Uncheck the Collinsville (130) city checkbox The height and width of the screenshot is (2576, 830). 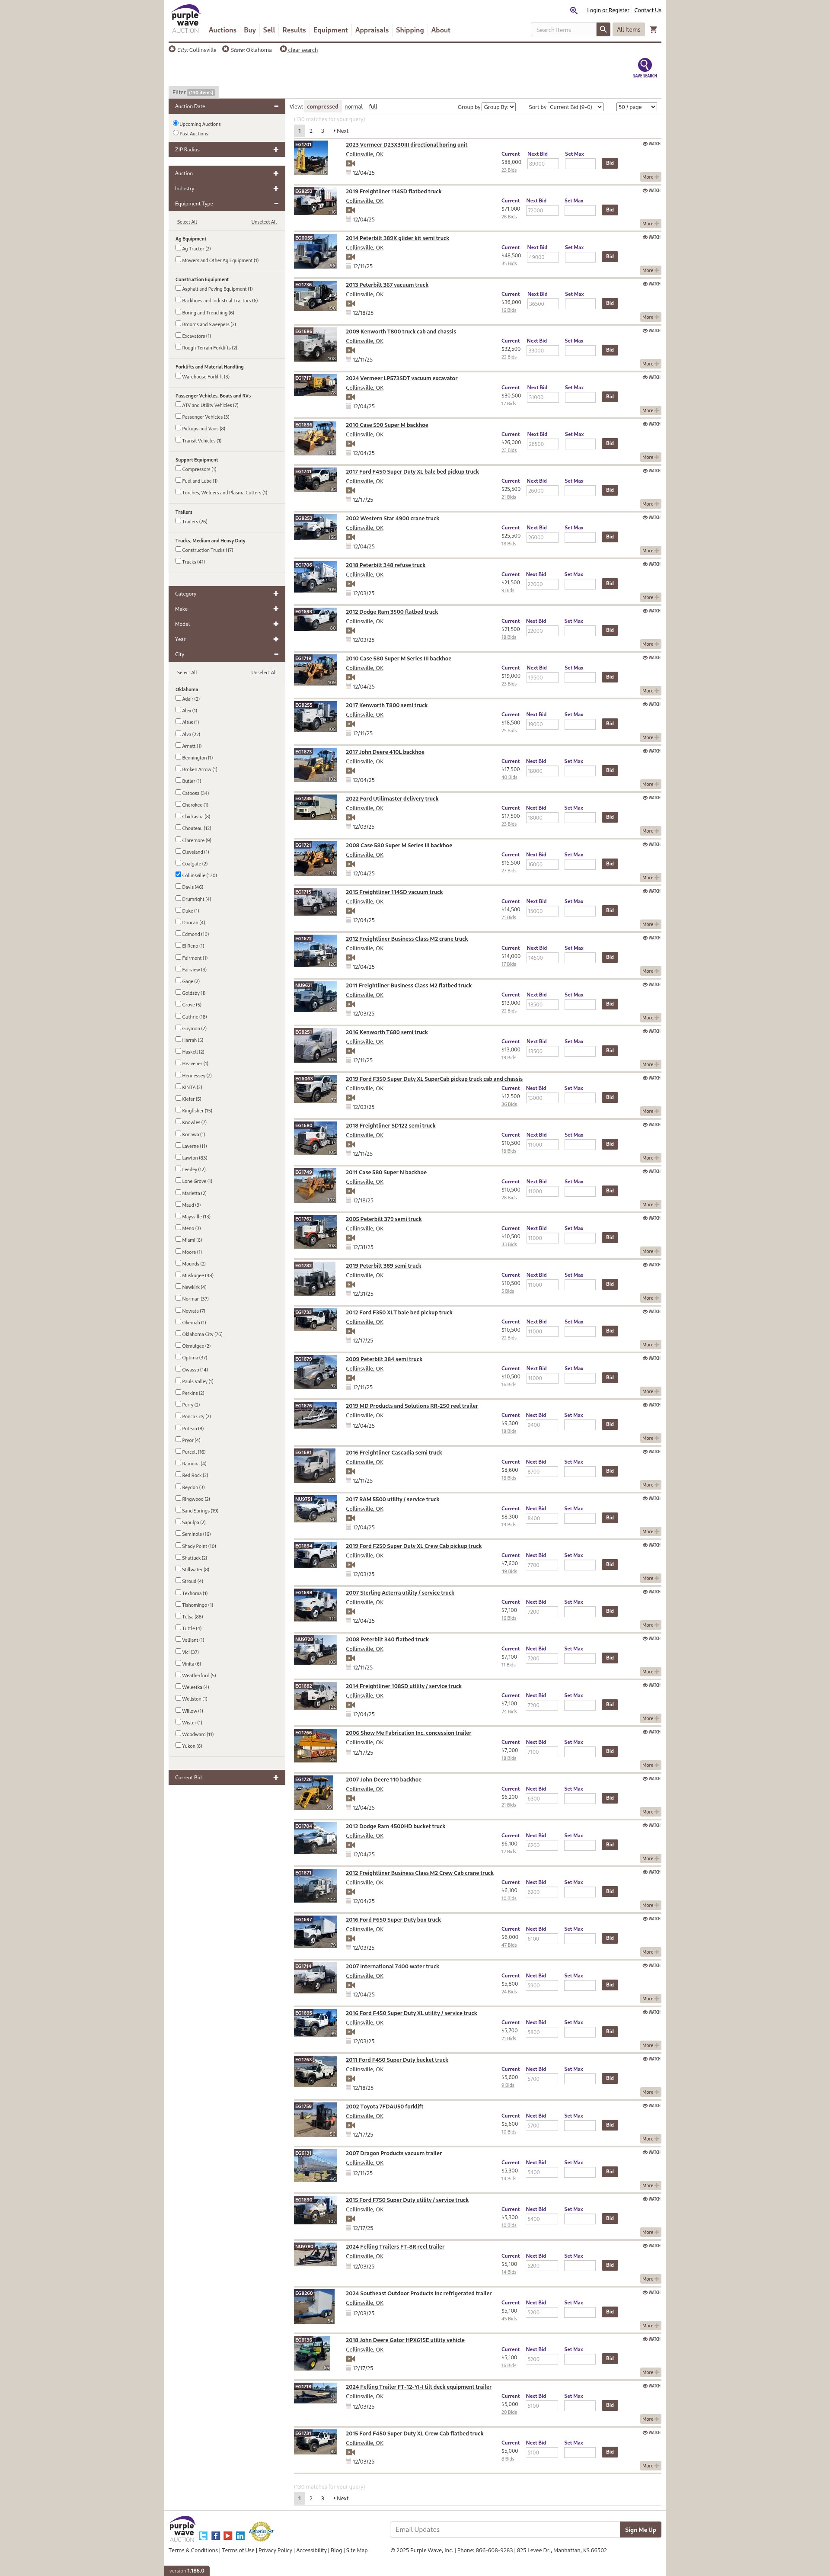pos(178,874)
